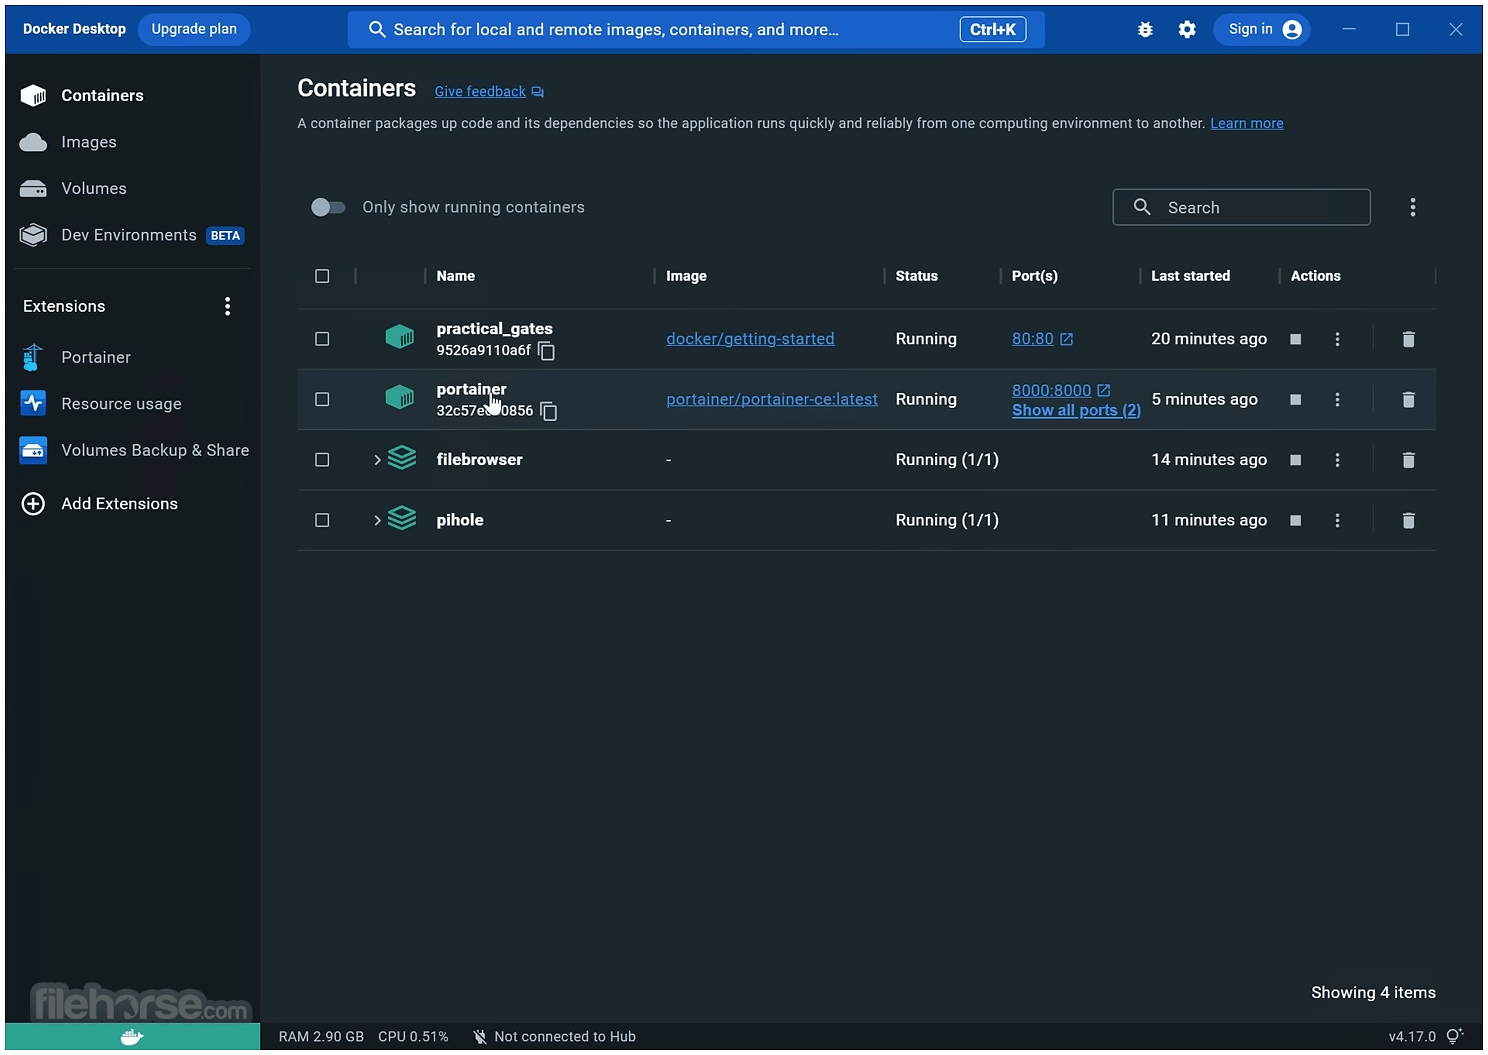Click the notification lightbulb icon
Viewport: 1488px width, 1055px height.
point(1455,1036)
